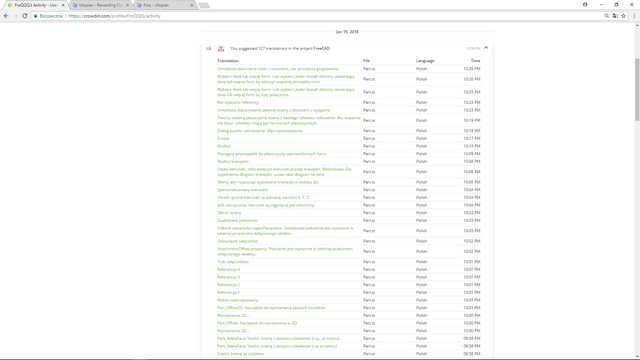
Task: Open the 'Wyrównanie 3D...' translation link
Action: 233,331
